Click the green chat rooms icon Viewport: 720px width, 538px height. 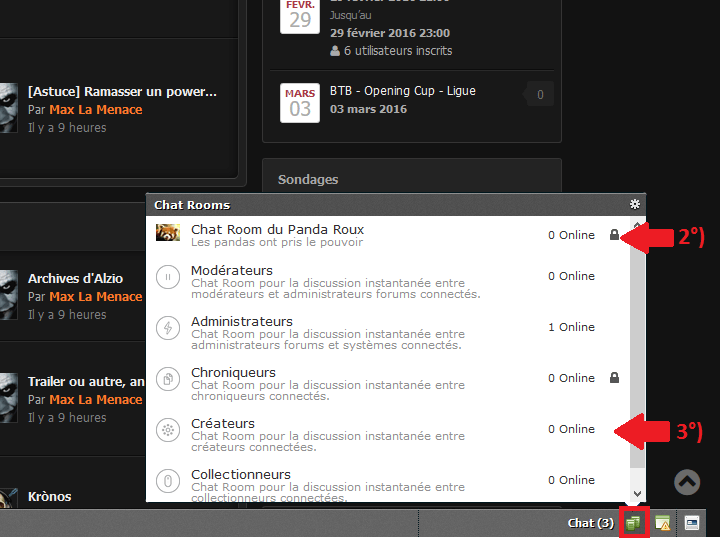[634, 522]
